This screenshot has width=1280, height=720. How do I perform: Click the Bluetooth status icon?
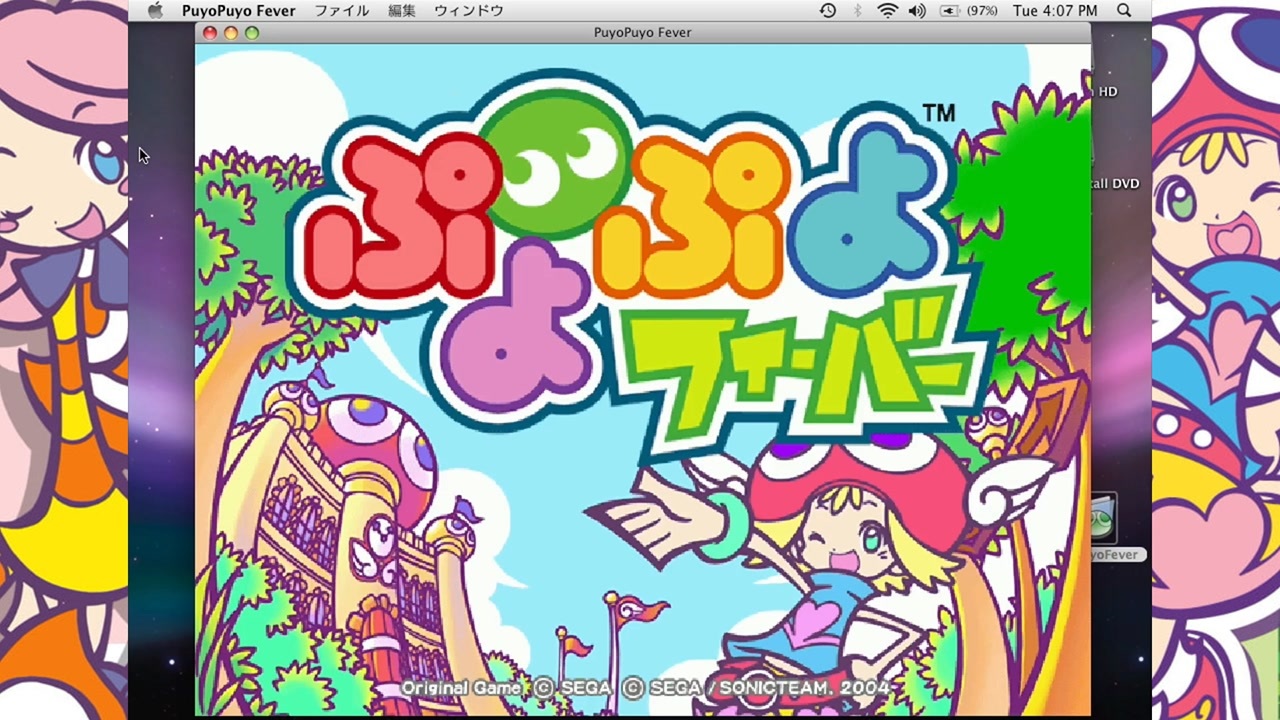coord(857,11)
